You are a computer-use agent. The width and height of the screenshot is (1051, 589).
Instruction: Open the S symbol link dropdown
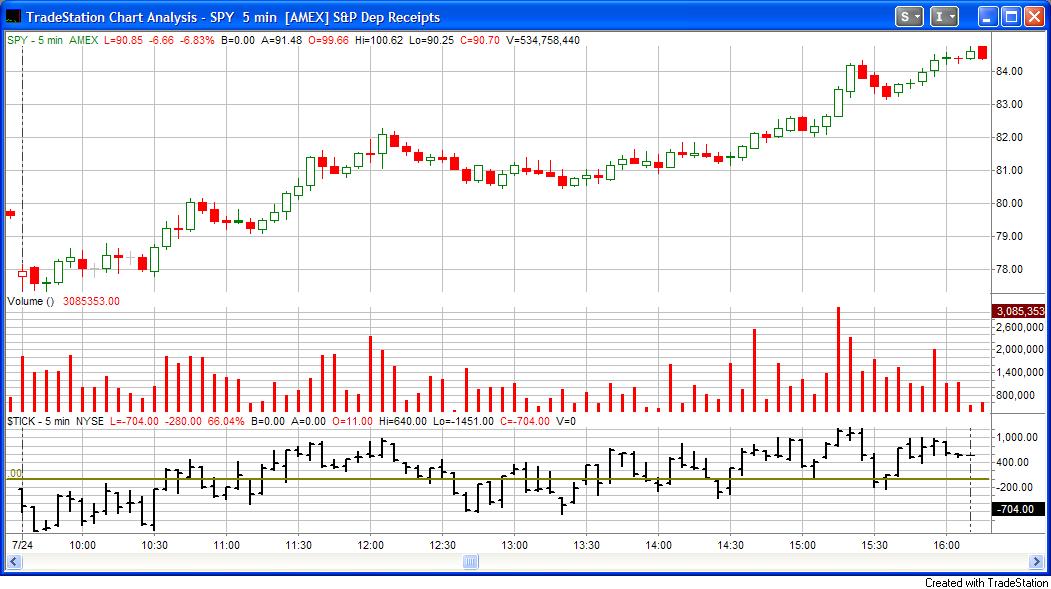click(x=910, y=17)
